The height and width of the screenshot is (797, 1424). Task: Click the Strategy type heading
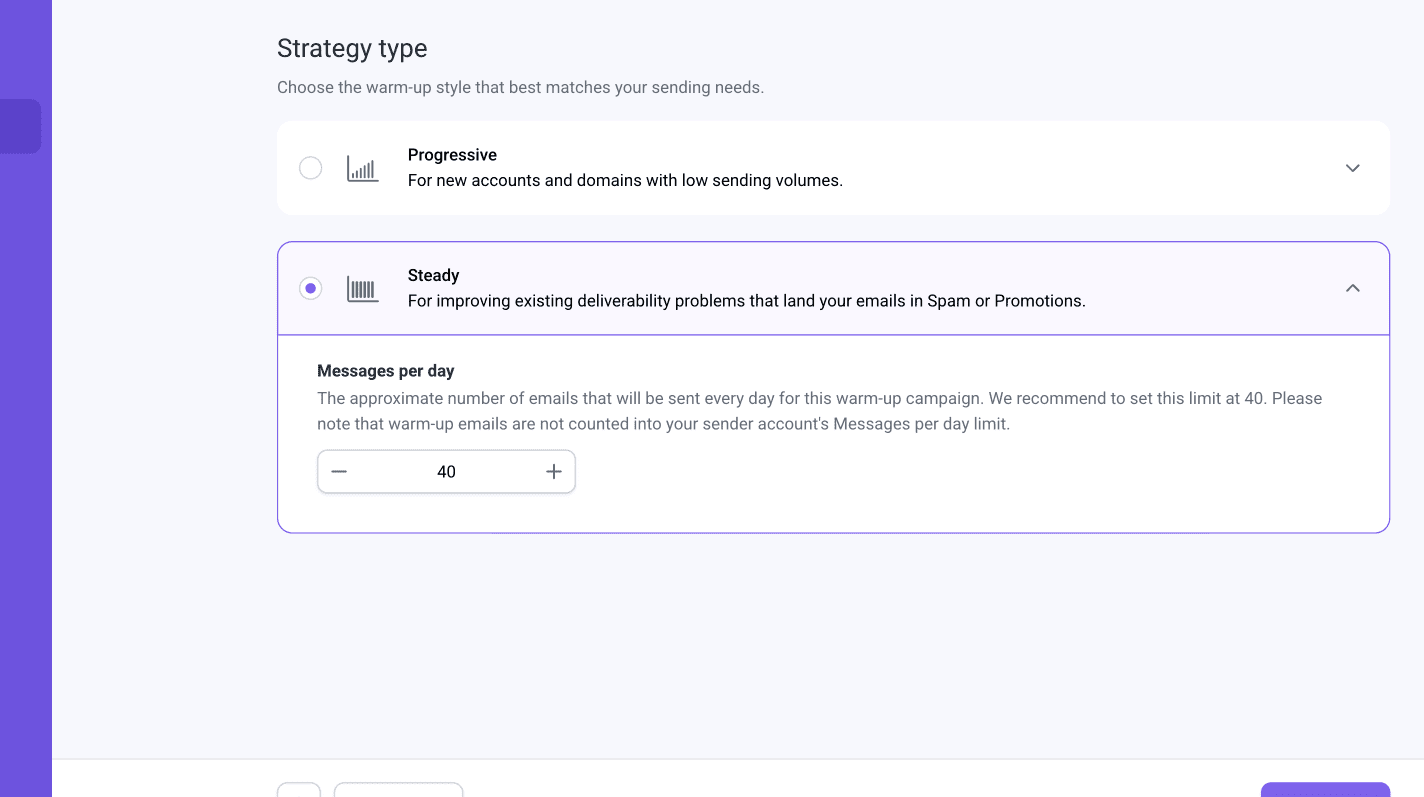click(x=352, y=48)
